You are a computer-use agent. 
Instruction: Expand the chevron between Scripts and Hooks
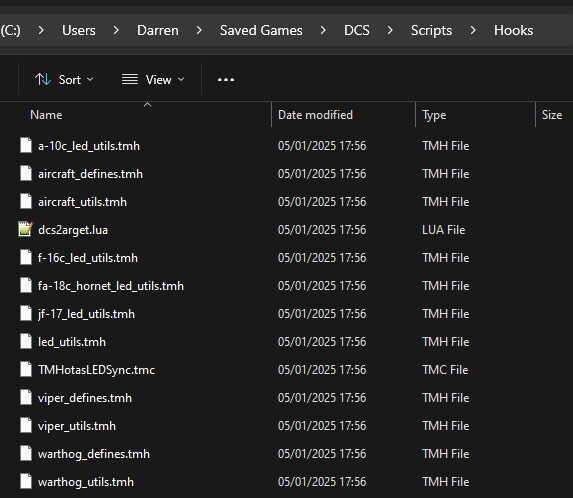coord(473,30)
